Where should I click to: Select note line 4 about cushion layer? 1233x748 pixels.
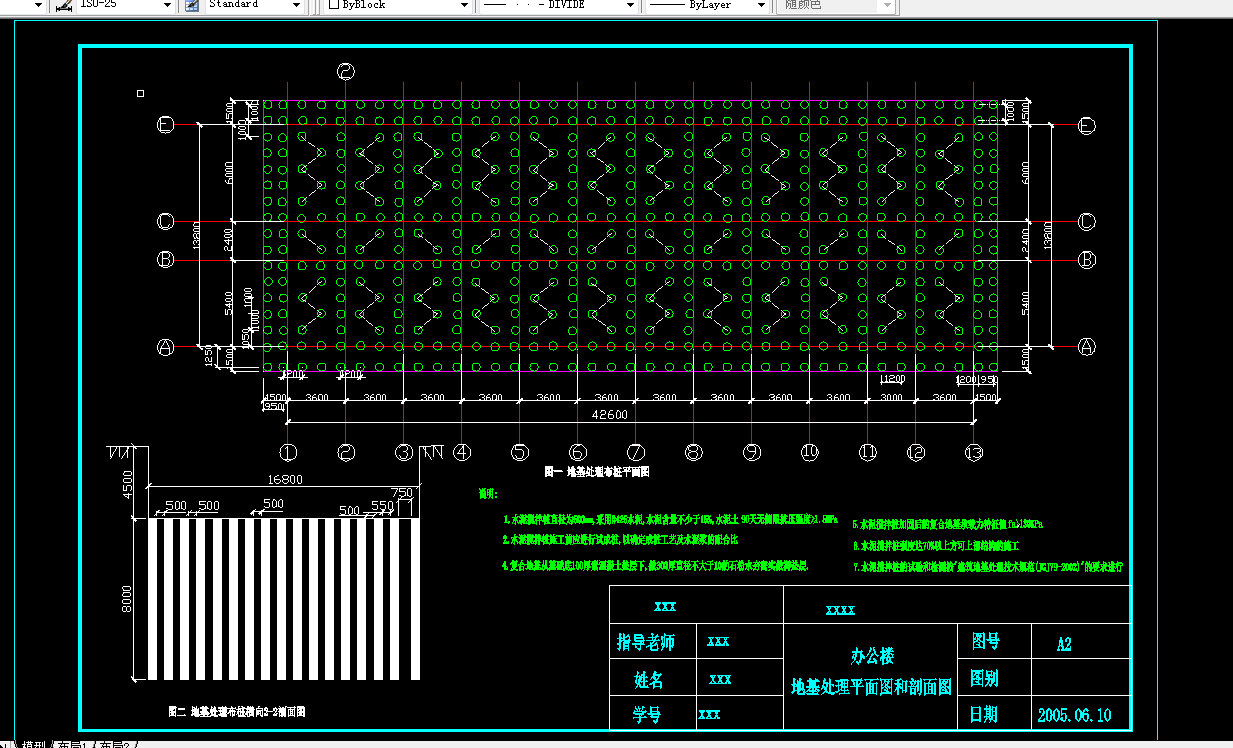(655, 565)
